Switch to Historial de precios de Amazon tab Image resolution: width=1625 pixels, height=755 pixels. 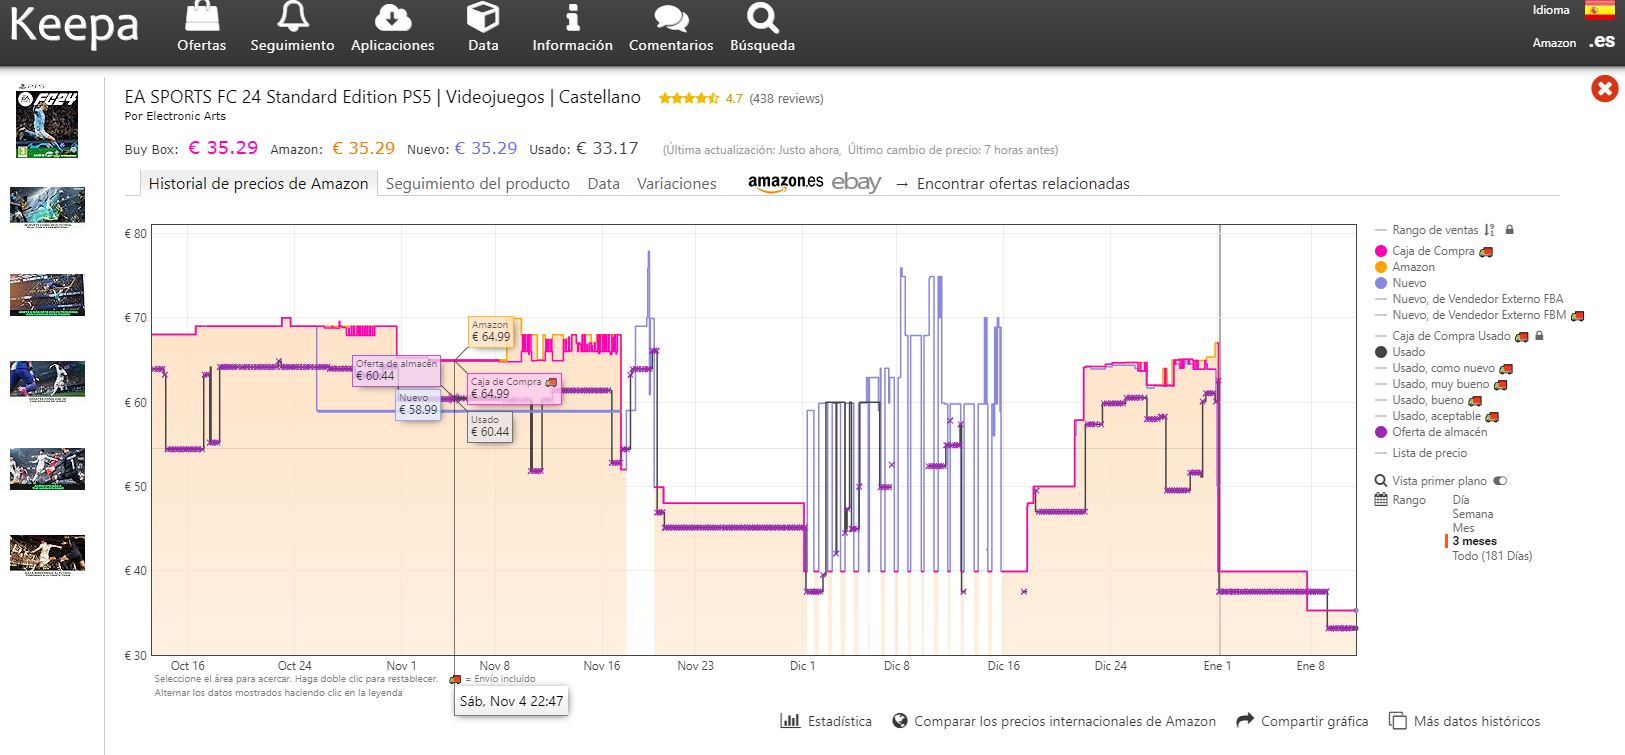(x=258, y=183)
